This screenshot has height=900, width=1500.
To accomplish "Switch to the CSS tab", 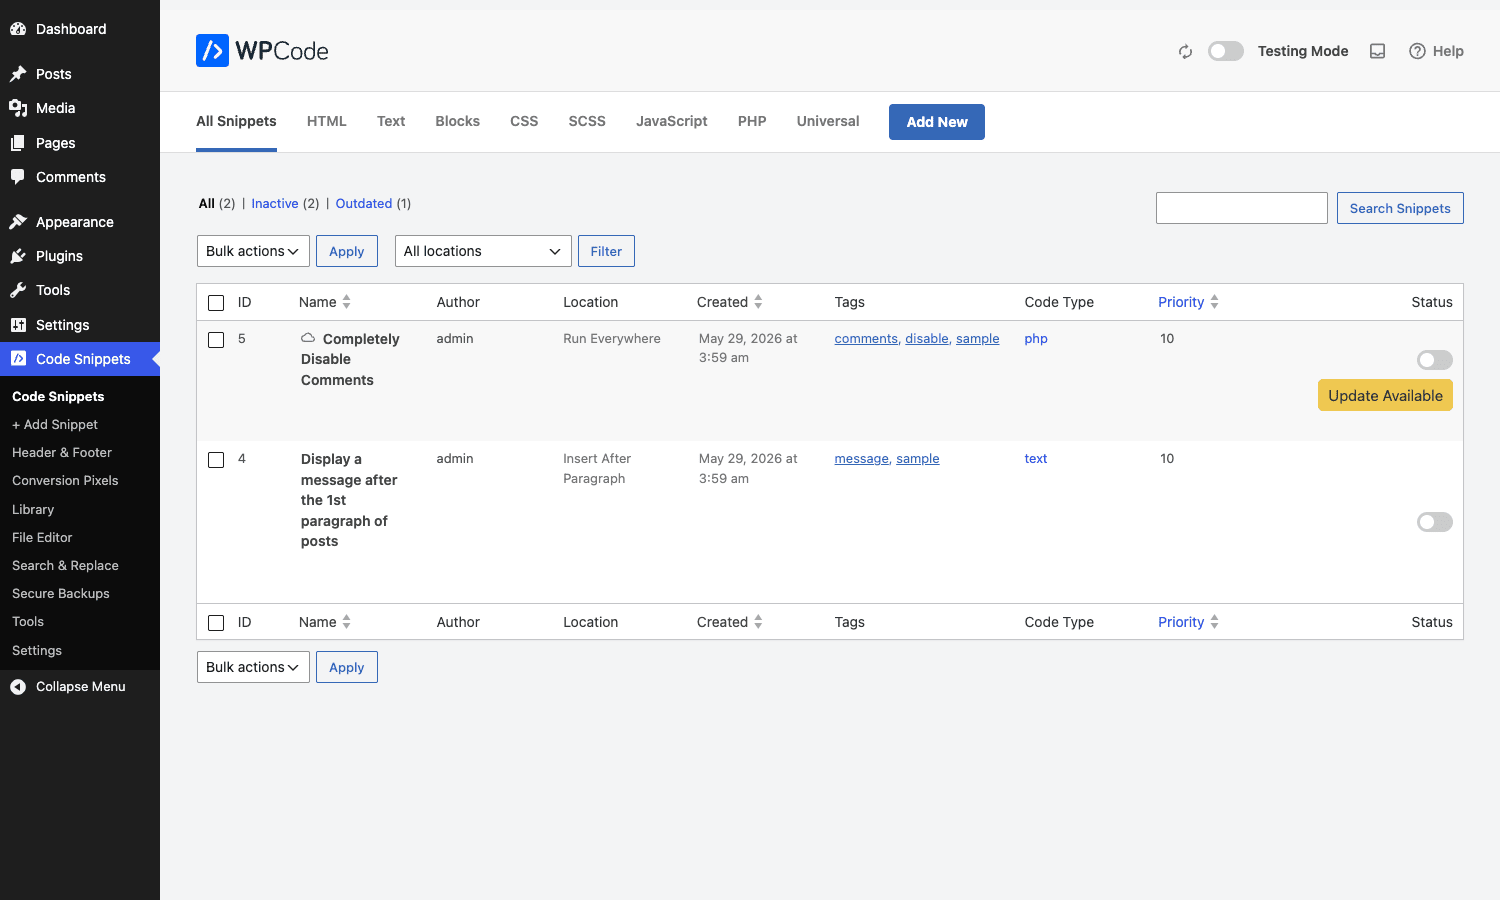I will point(524,121).
